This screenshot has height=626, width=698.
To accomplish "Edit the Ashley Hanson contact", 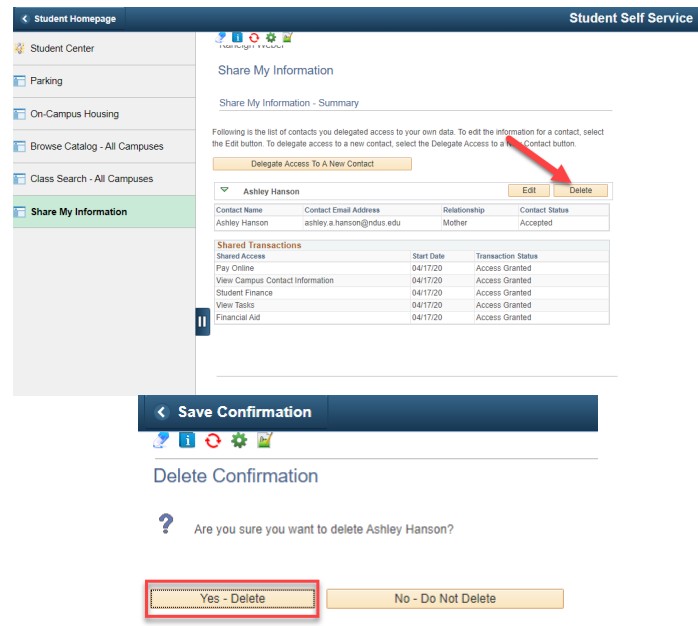I will (x=529, y=191).
